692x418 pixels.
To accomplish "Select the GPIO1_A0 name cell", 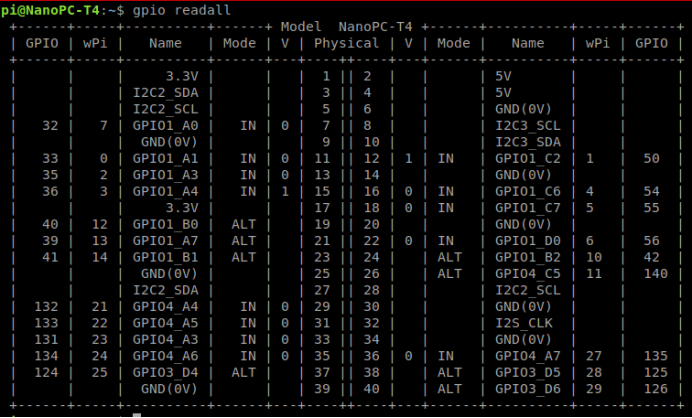I will click(165, 126).
